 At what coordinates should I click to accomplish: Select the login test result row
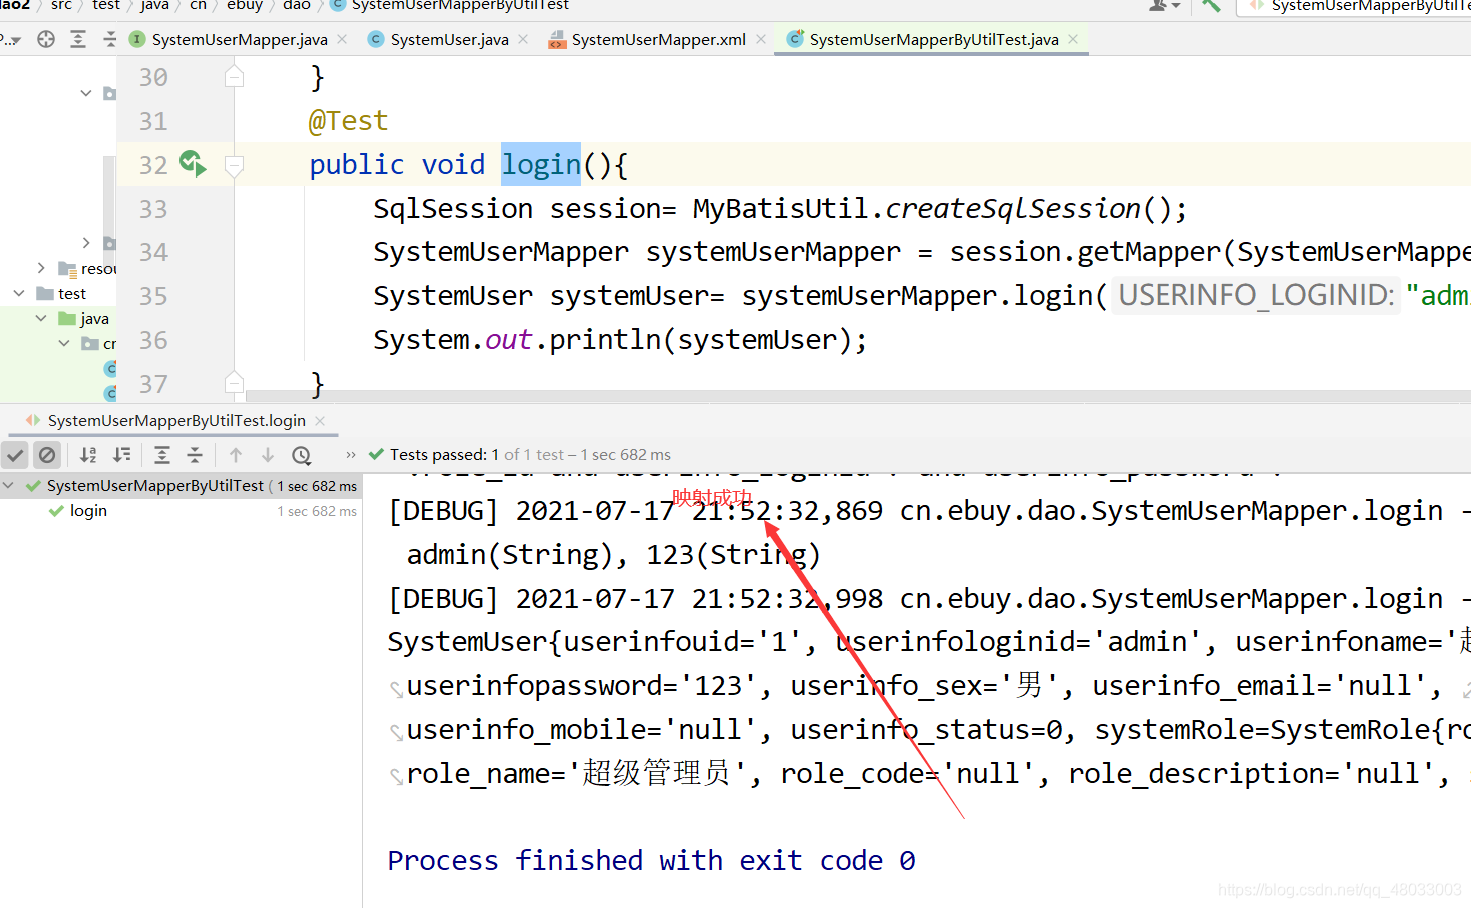[x=181, y=511]
